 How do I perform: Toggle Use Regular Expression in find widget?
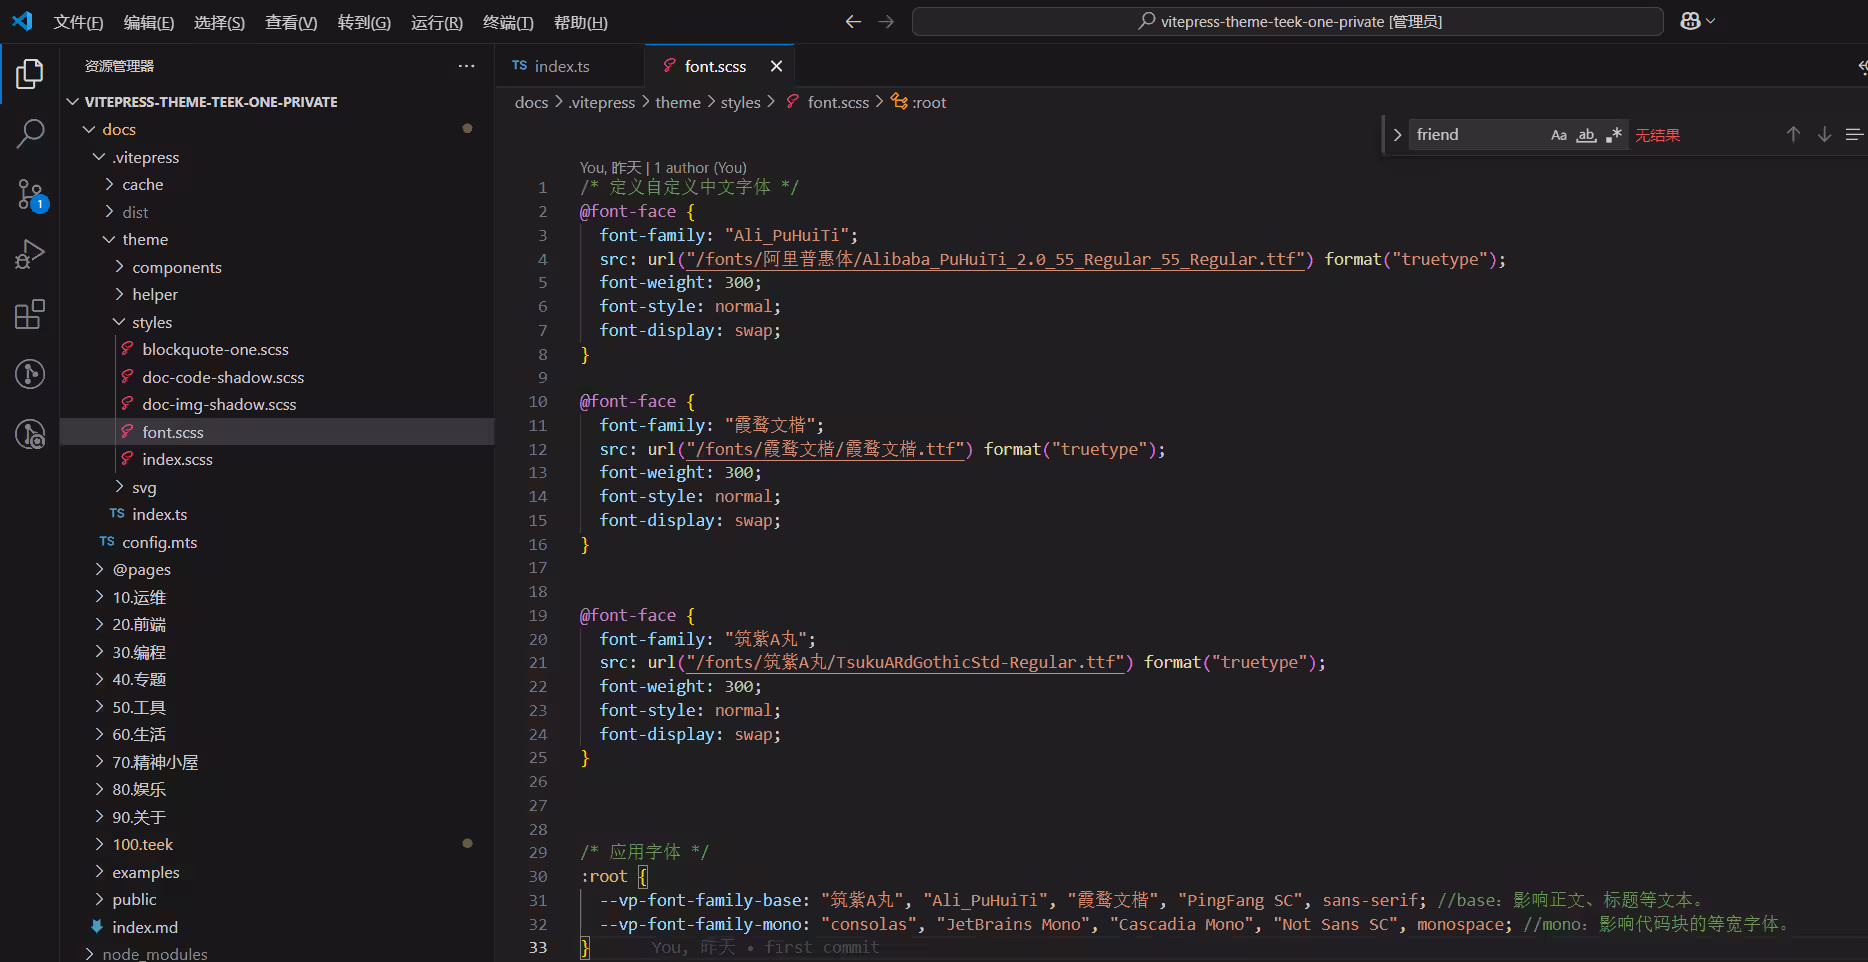point(1613,135)
